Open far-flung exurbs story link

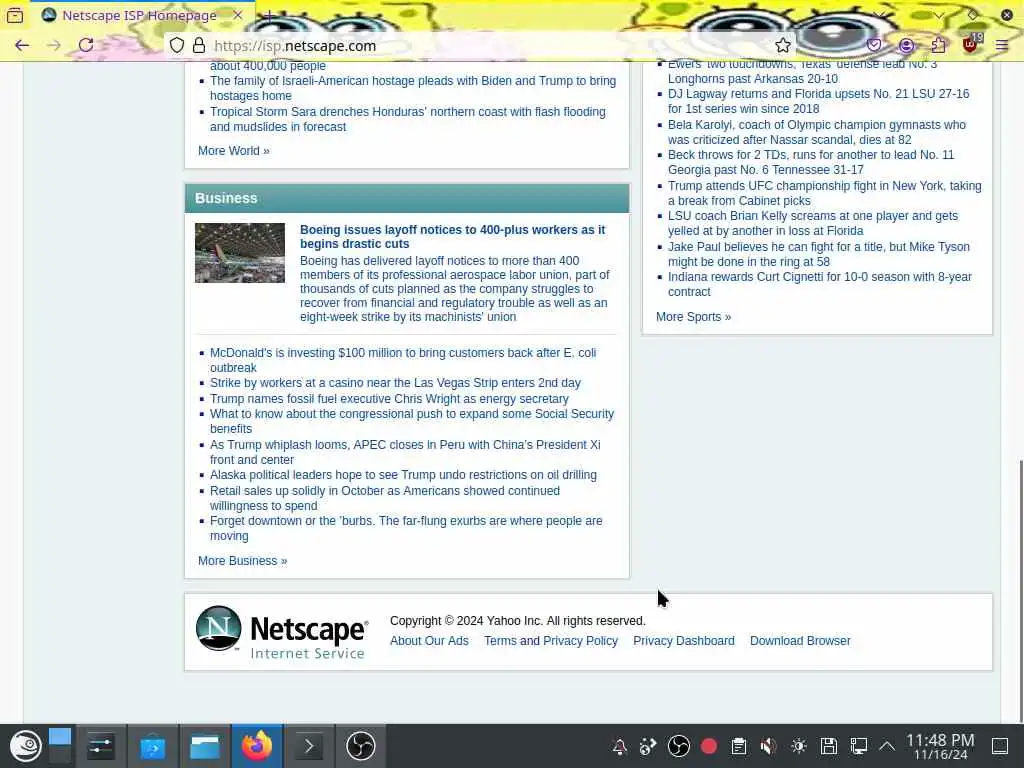[406, 528]
